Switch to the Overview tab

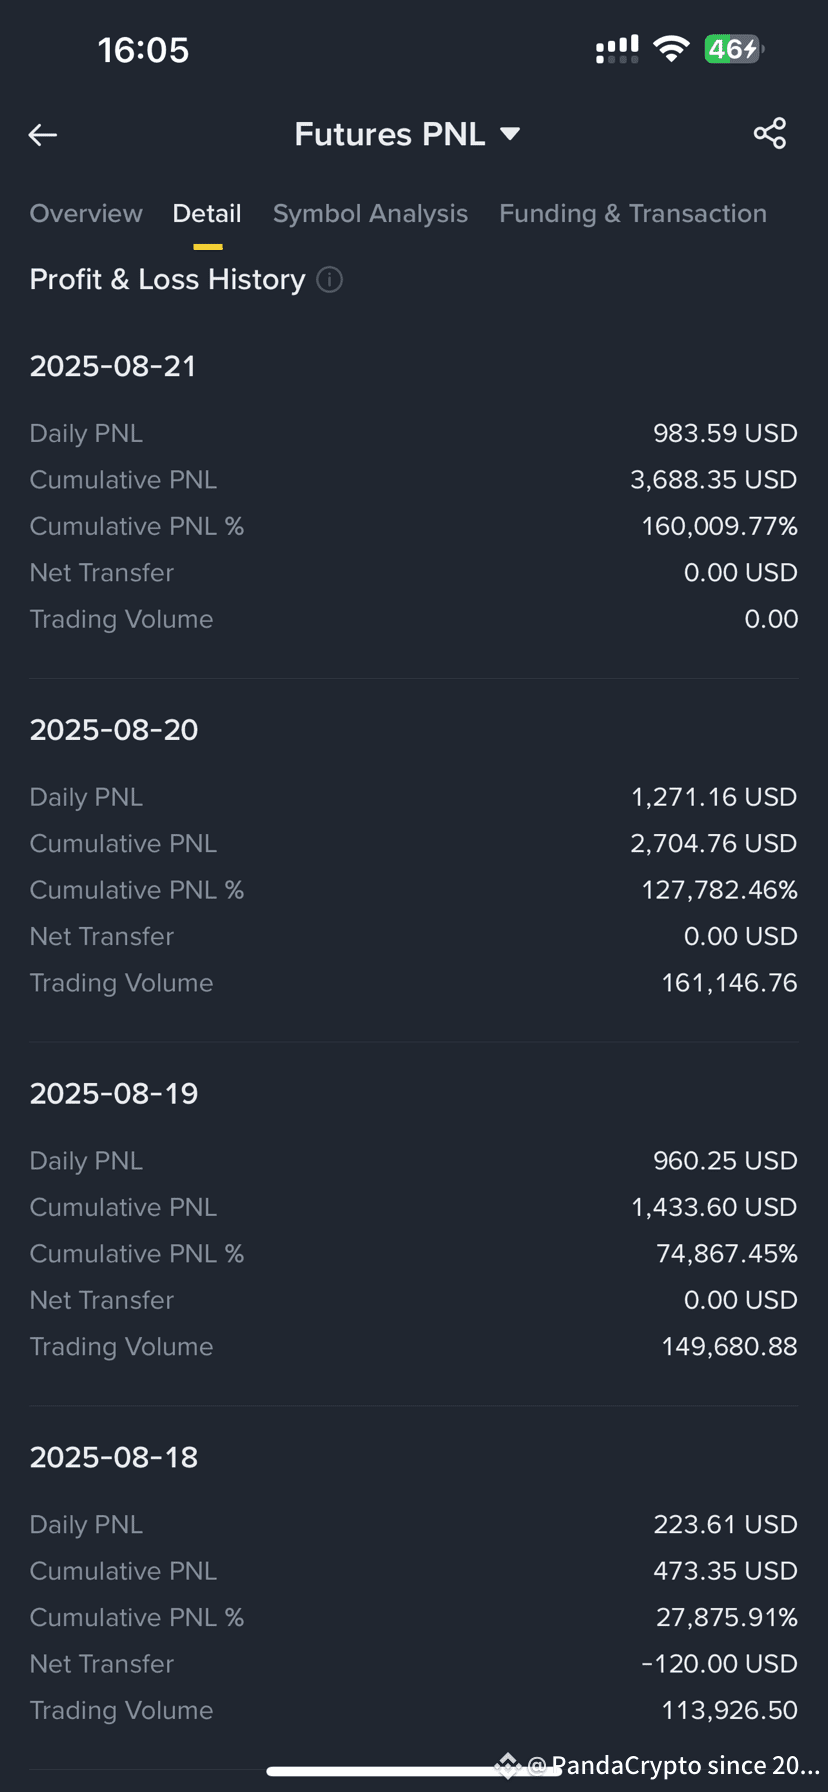[x=86, y=213]
